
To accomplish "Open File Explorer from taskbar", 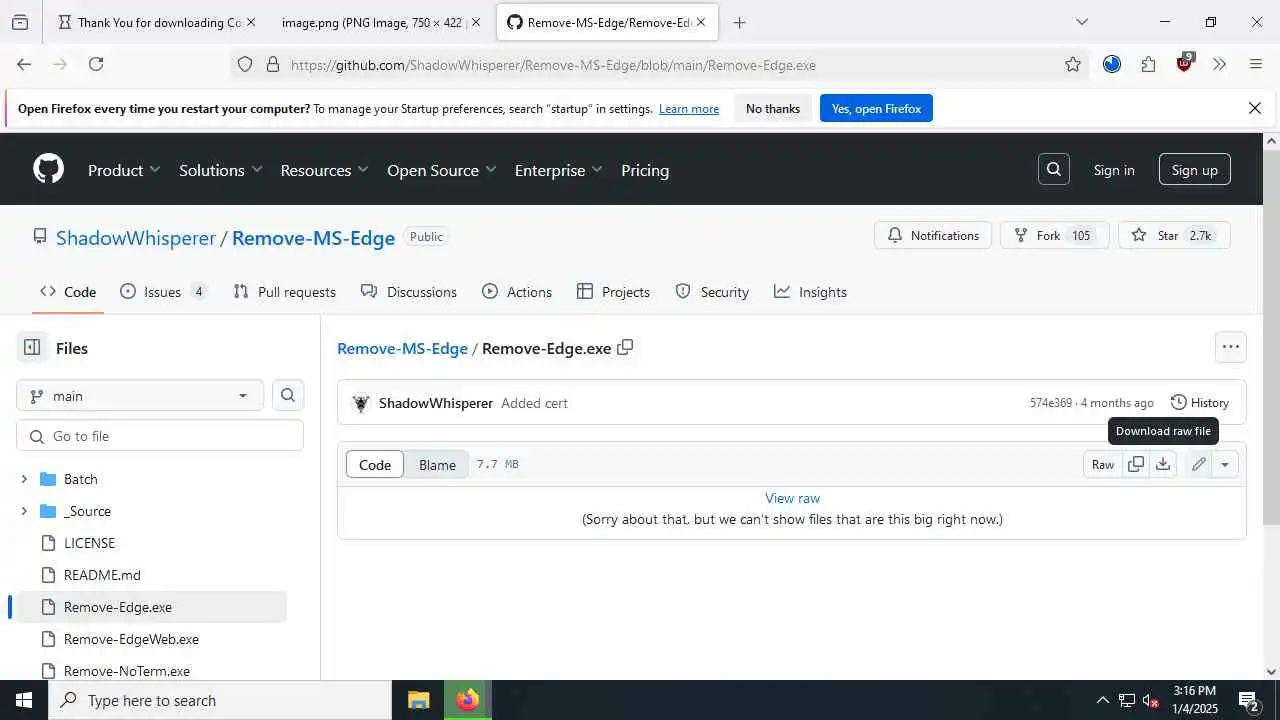I will click(x=418, y=700).
